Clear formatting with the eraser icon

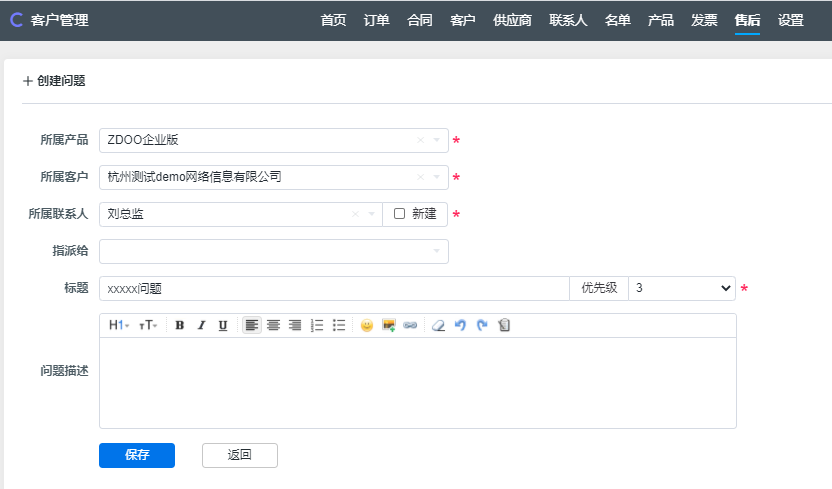[x=438, y=325]
